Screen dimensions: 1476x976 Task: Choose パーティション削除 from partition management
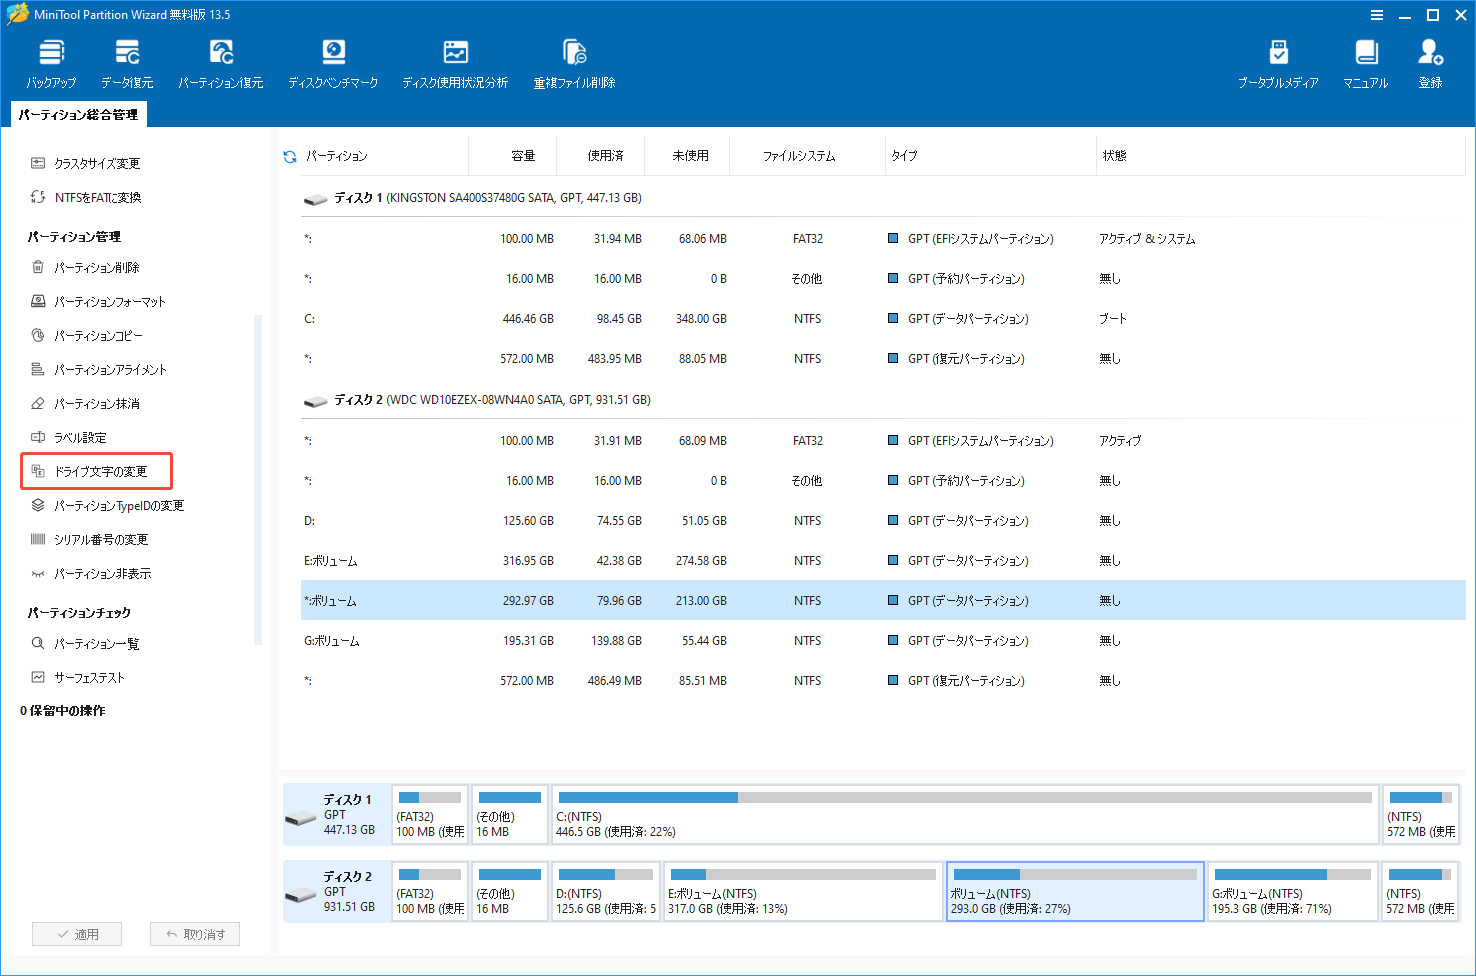click(x=97, y=267)
